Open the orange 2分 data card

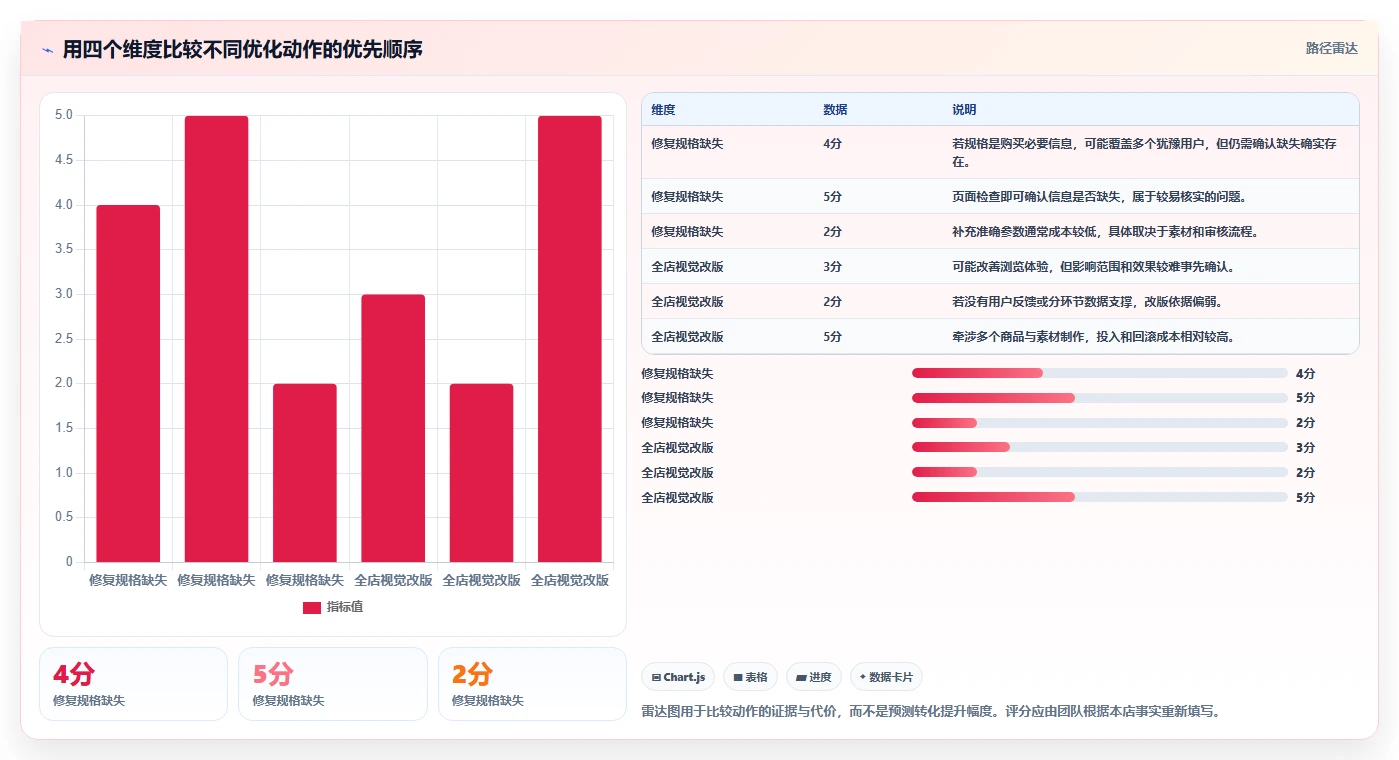[532, 684]
